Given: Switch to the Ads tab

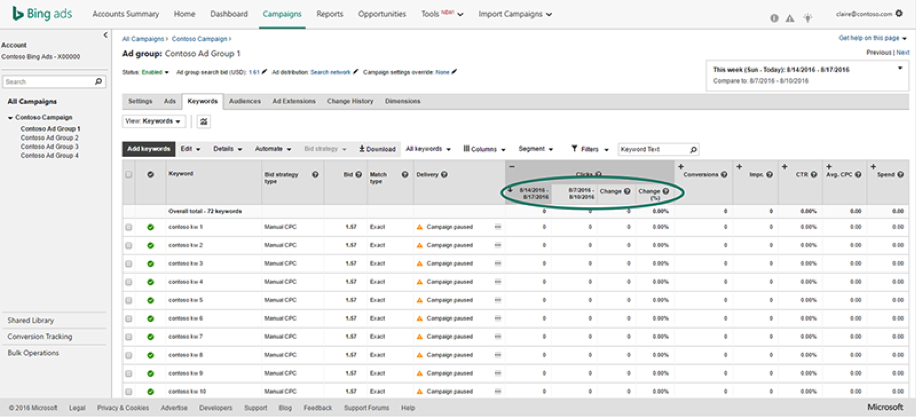Looking at the screenshot, I should click(170, 101).
